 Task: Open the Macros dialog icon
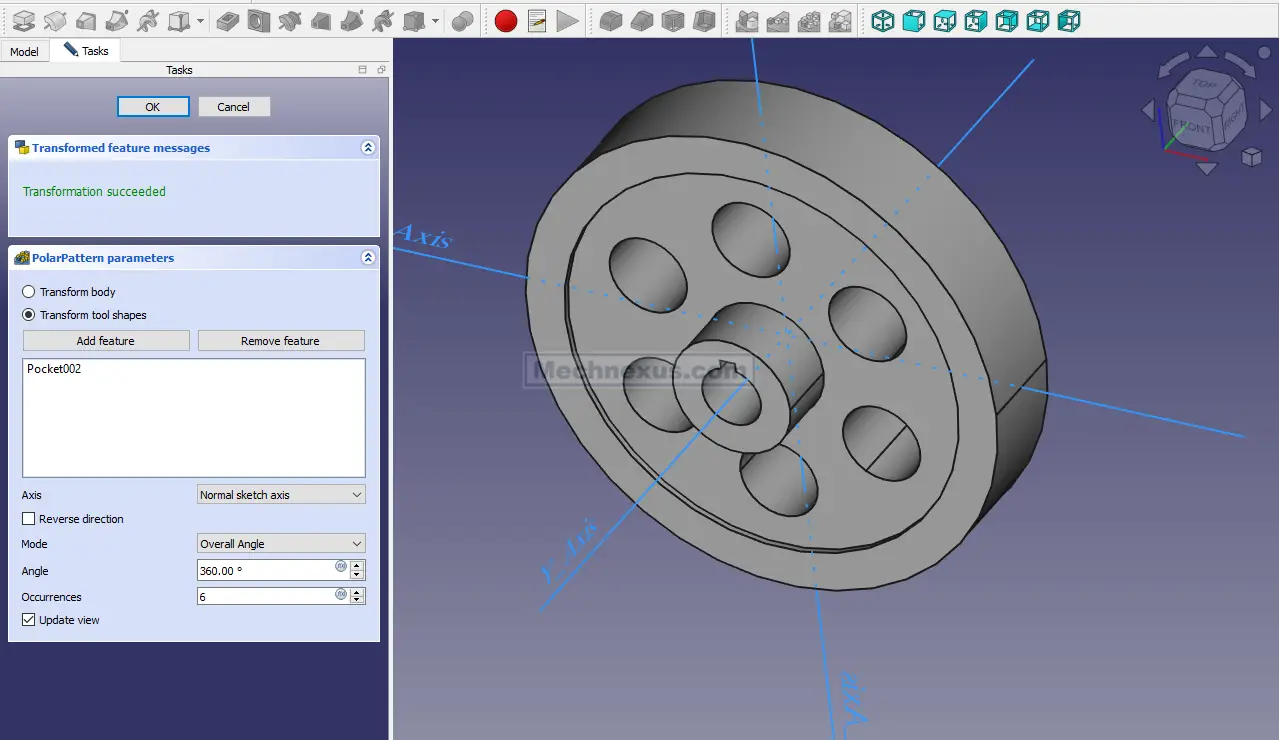[x=537, y=20]
